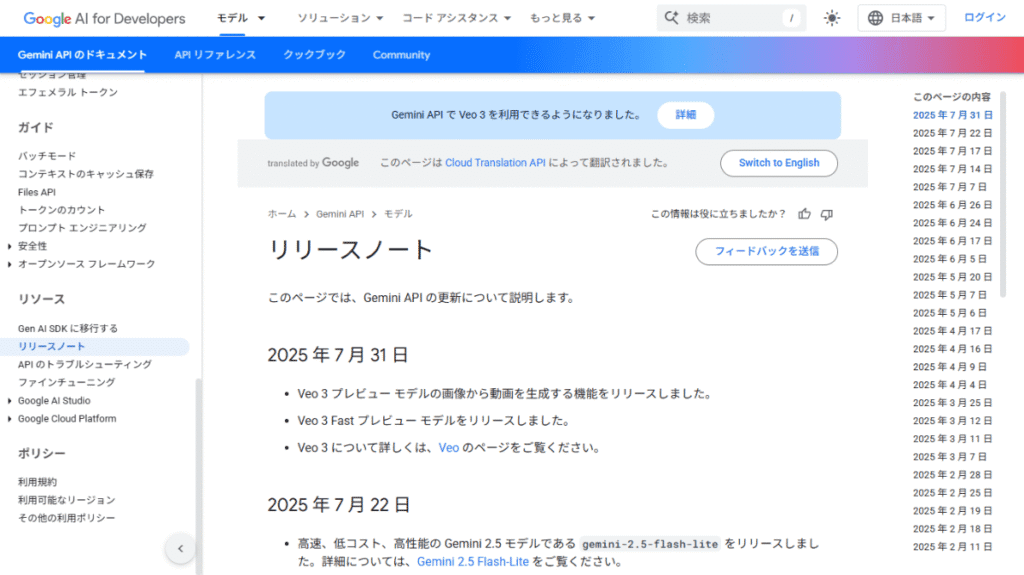Jump to 2025 年 7 月 22 日 in contents
This screenshot has height=575, width=1024.
(952, 133)
